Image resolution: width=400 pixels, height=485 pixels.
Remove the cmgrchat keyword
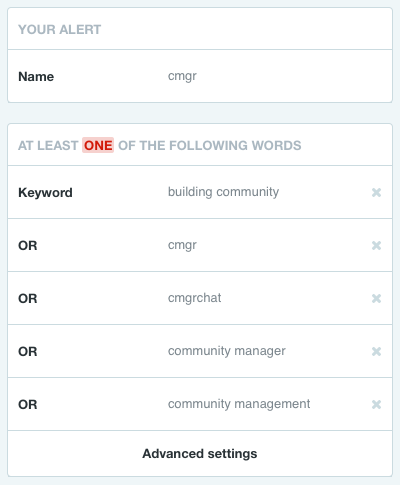tap(376, 298)
